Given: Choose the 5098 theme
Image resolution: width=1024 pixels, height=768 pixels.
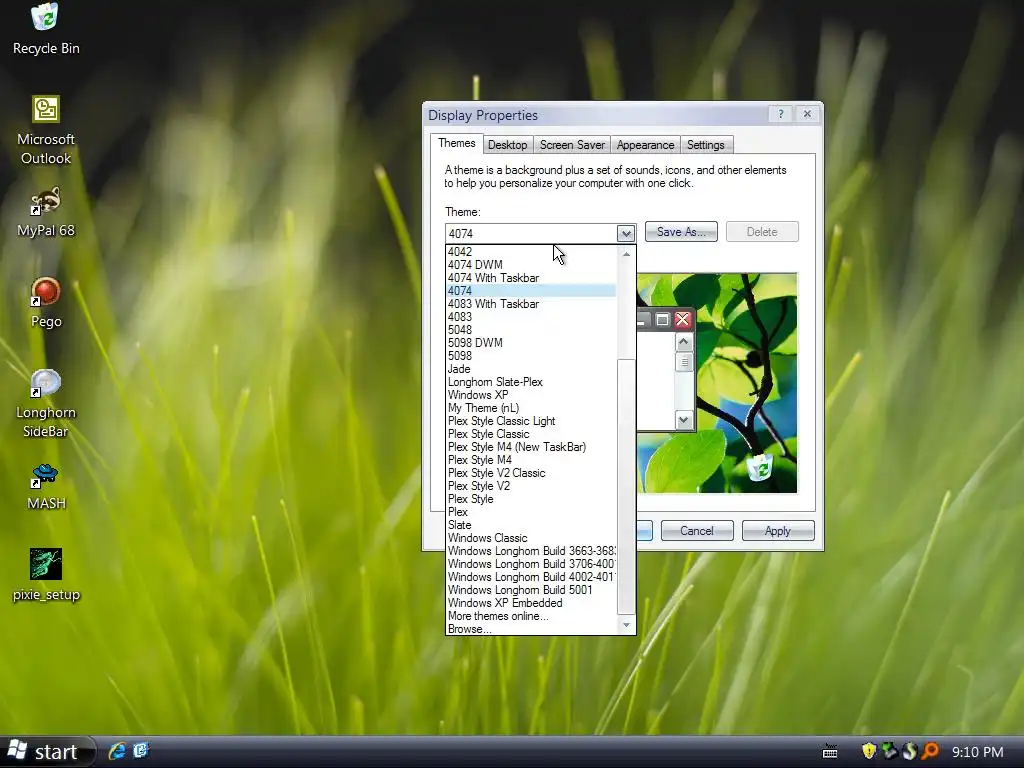Looking at the screenshot, I should [531, 356].
